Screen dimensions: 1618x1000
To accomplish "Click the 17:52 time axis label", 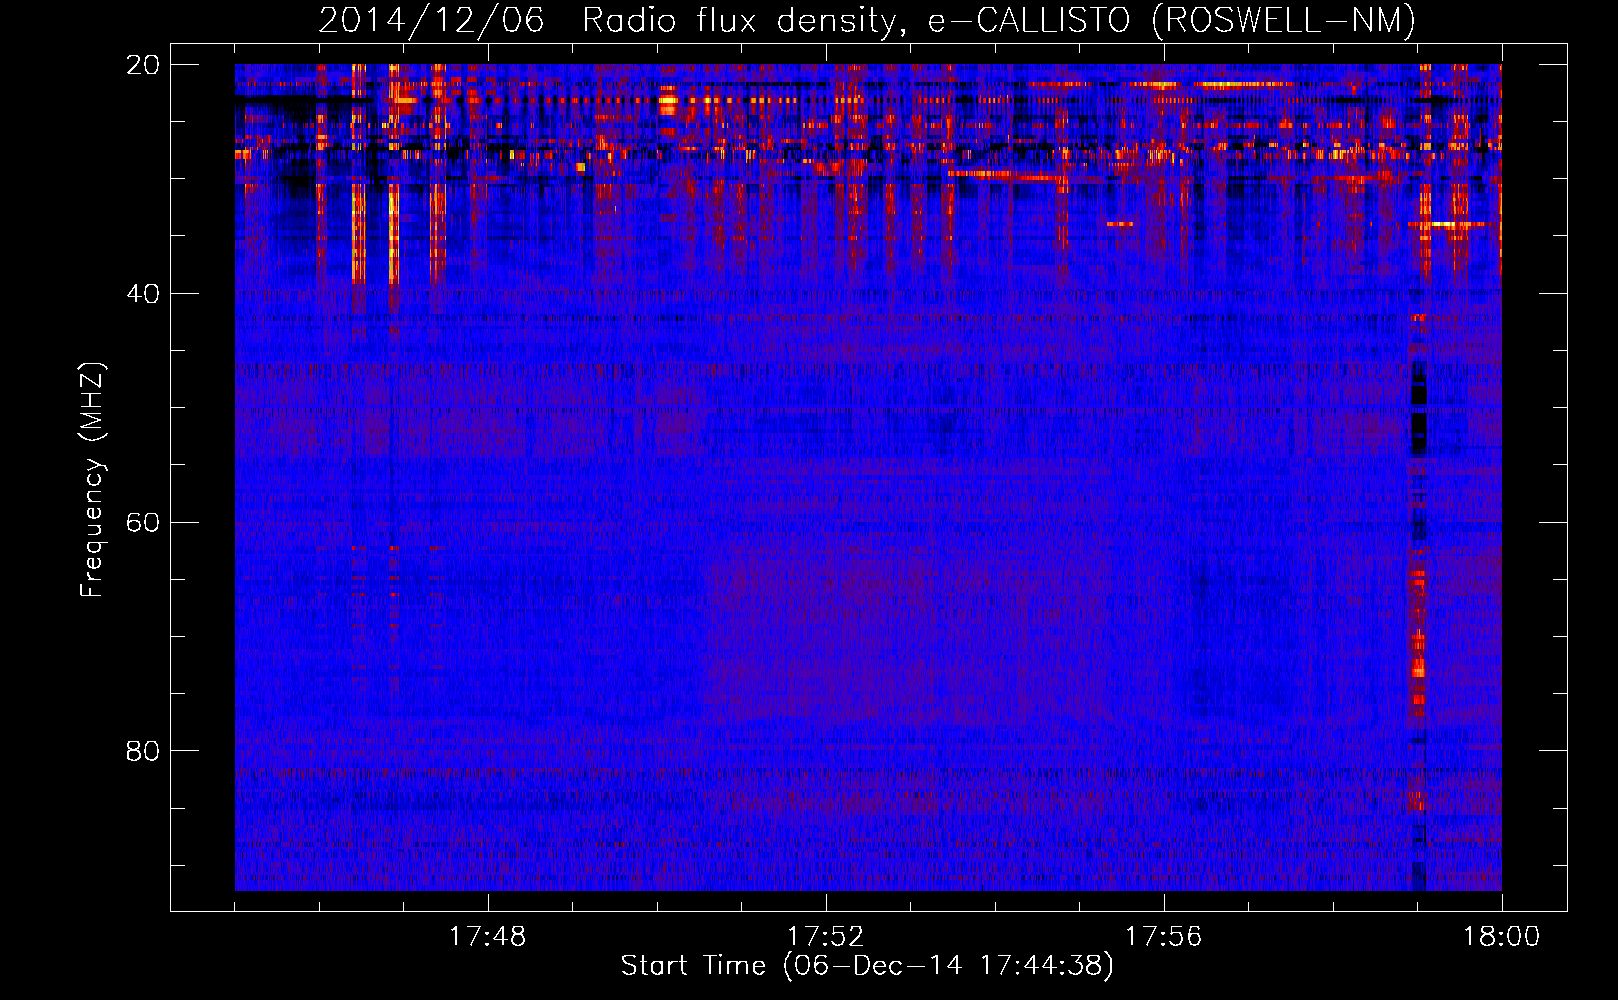I will [825, 937].
